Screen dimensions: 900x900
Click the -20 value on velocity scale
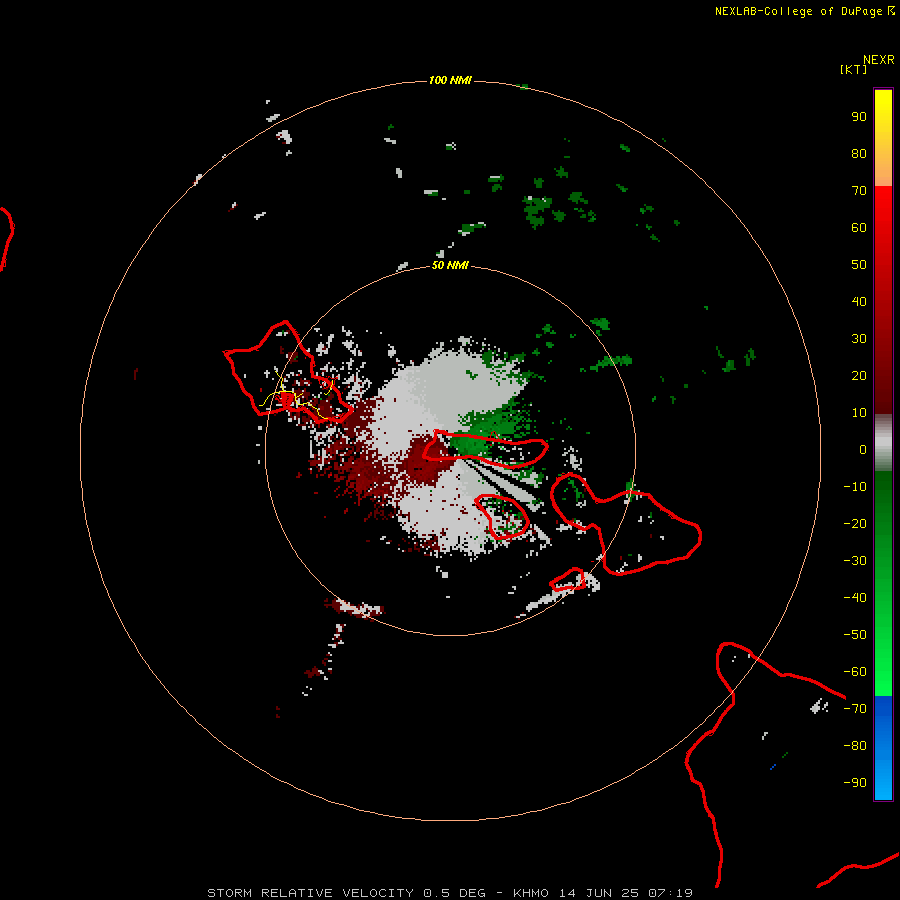[x=855, y=523]
